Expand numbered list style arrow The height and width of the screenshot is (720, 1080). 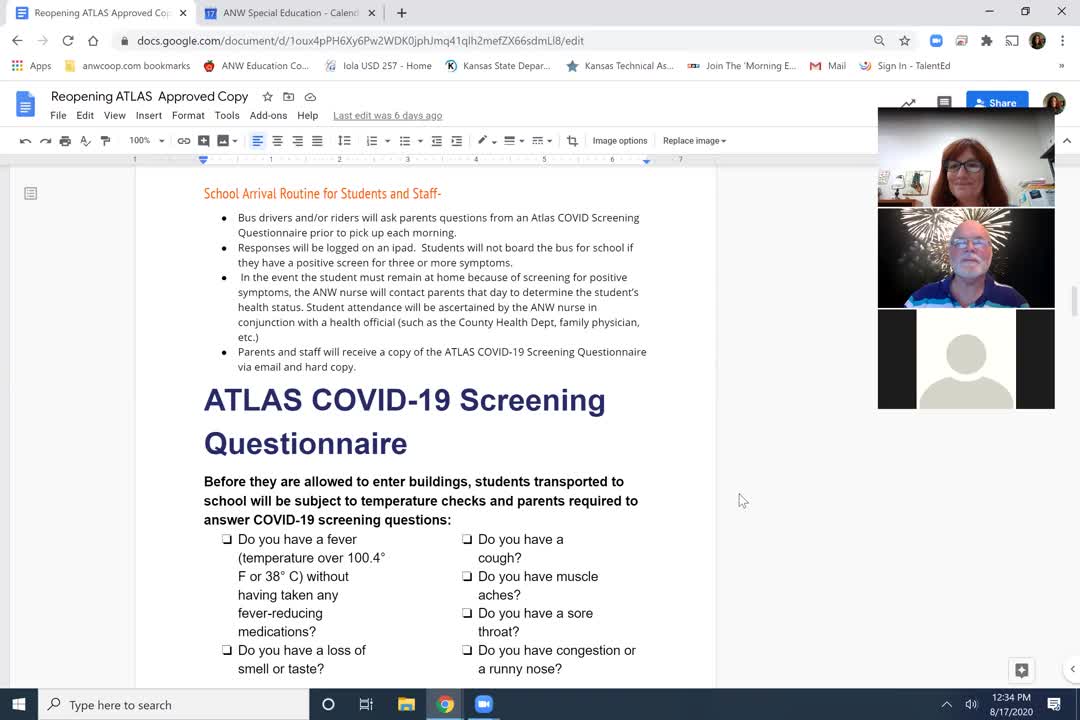(388, 141)
